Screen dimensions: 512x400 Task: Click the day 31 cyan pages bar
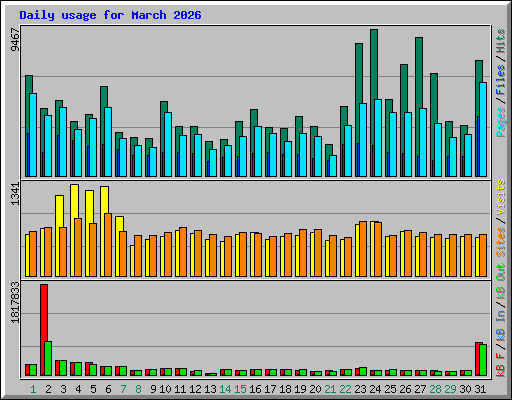[x=483, y=129]
